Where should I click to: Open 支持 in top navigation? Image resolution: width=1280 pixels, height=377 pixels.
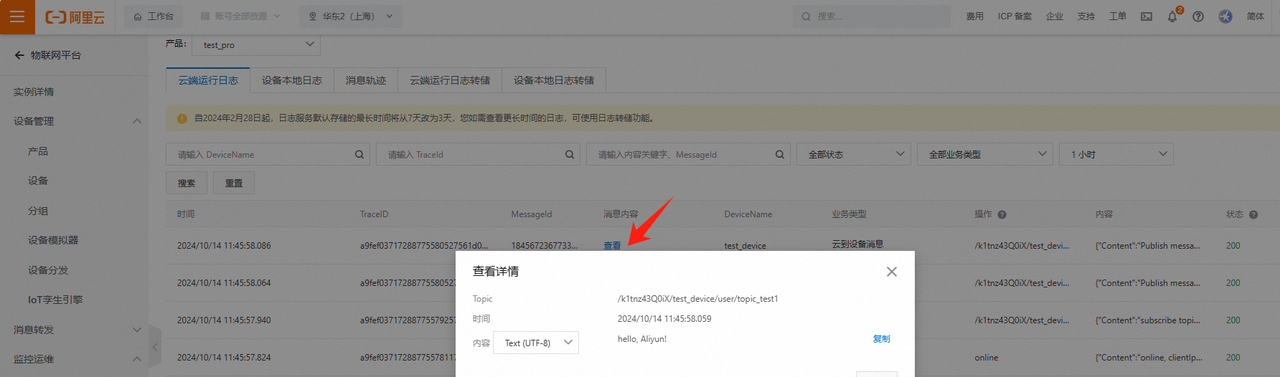pyautogui.click(x=1086, y=17)
